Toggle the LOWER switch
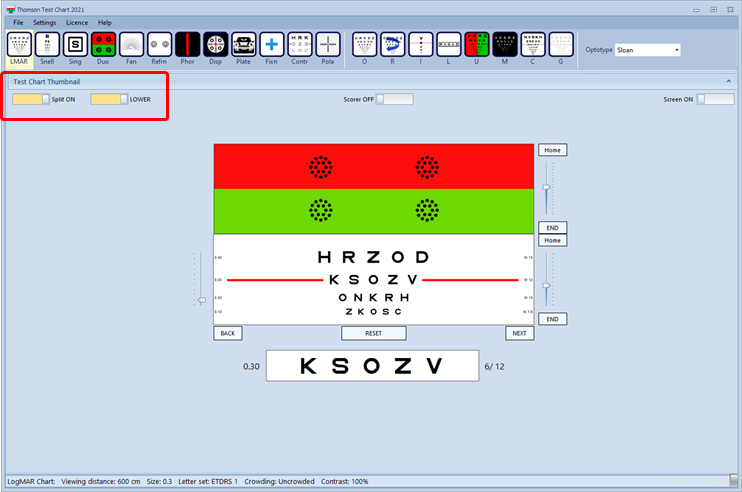This screenshot has width=742, height=492. (109, 99)
